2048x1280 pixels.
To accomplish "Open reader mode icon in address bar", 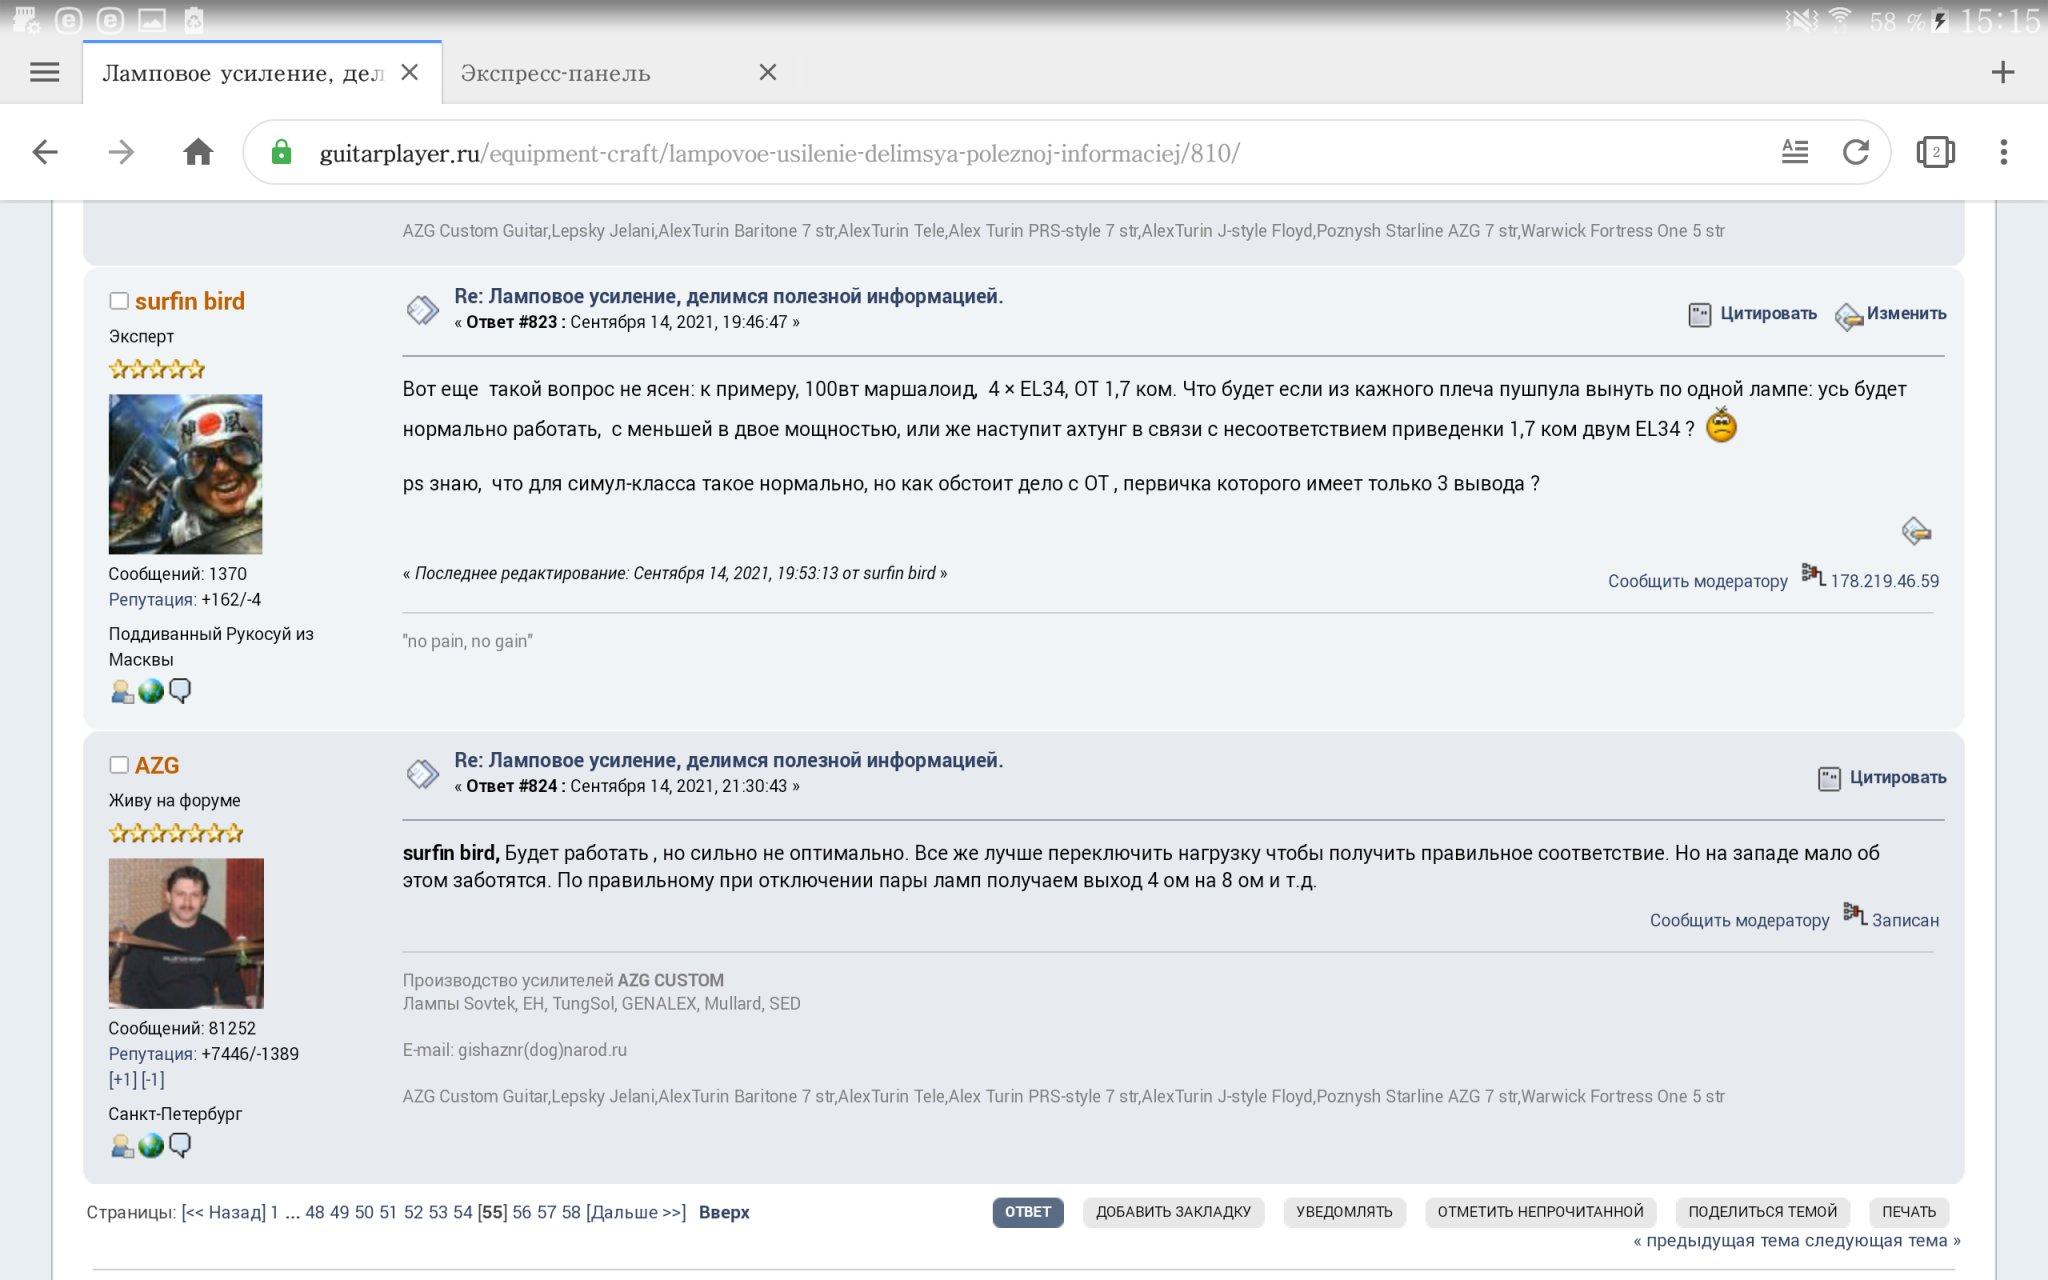I will [1795, 152].
